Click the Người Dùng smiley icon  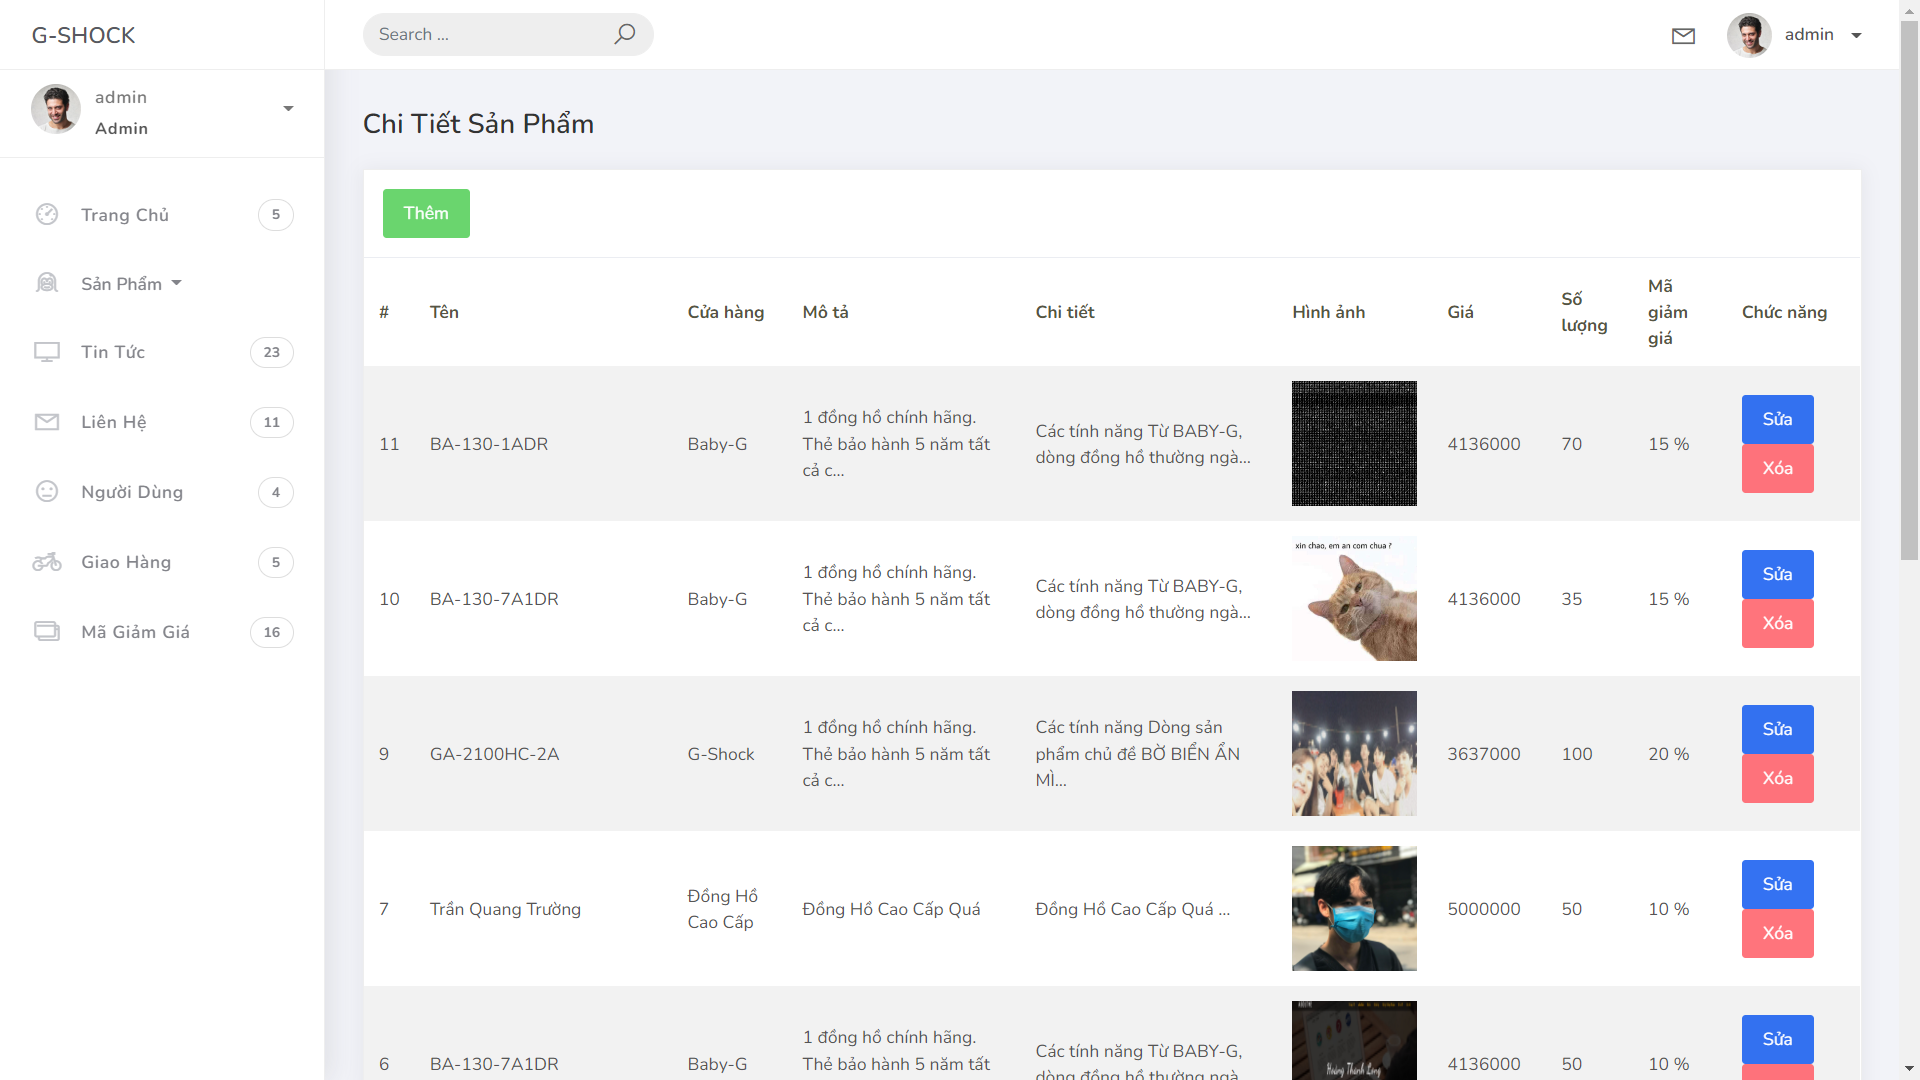(47, 491)
